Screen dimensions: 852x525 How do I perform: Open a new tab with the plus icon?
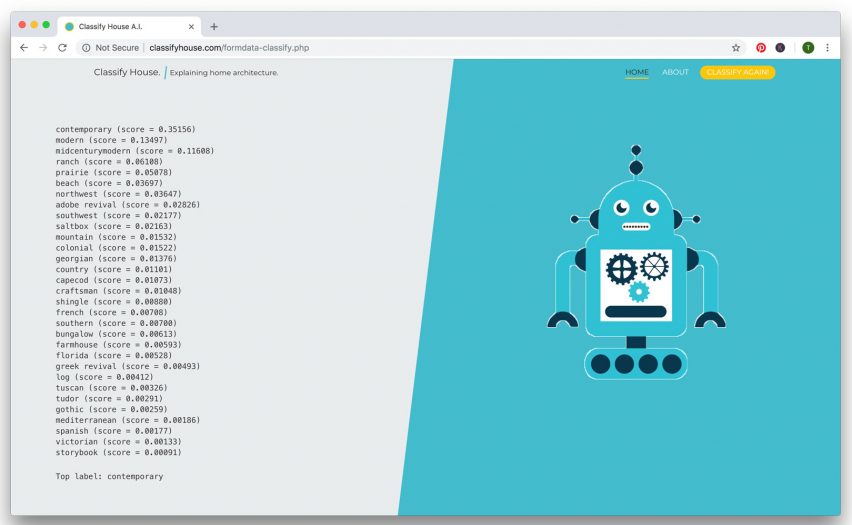(214, 27)
